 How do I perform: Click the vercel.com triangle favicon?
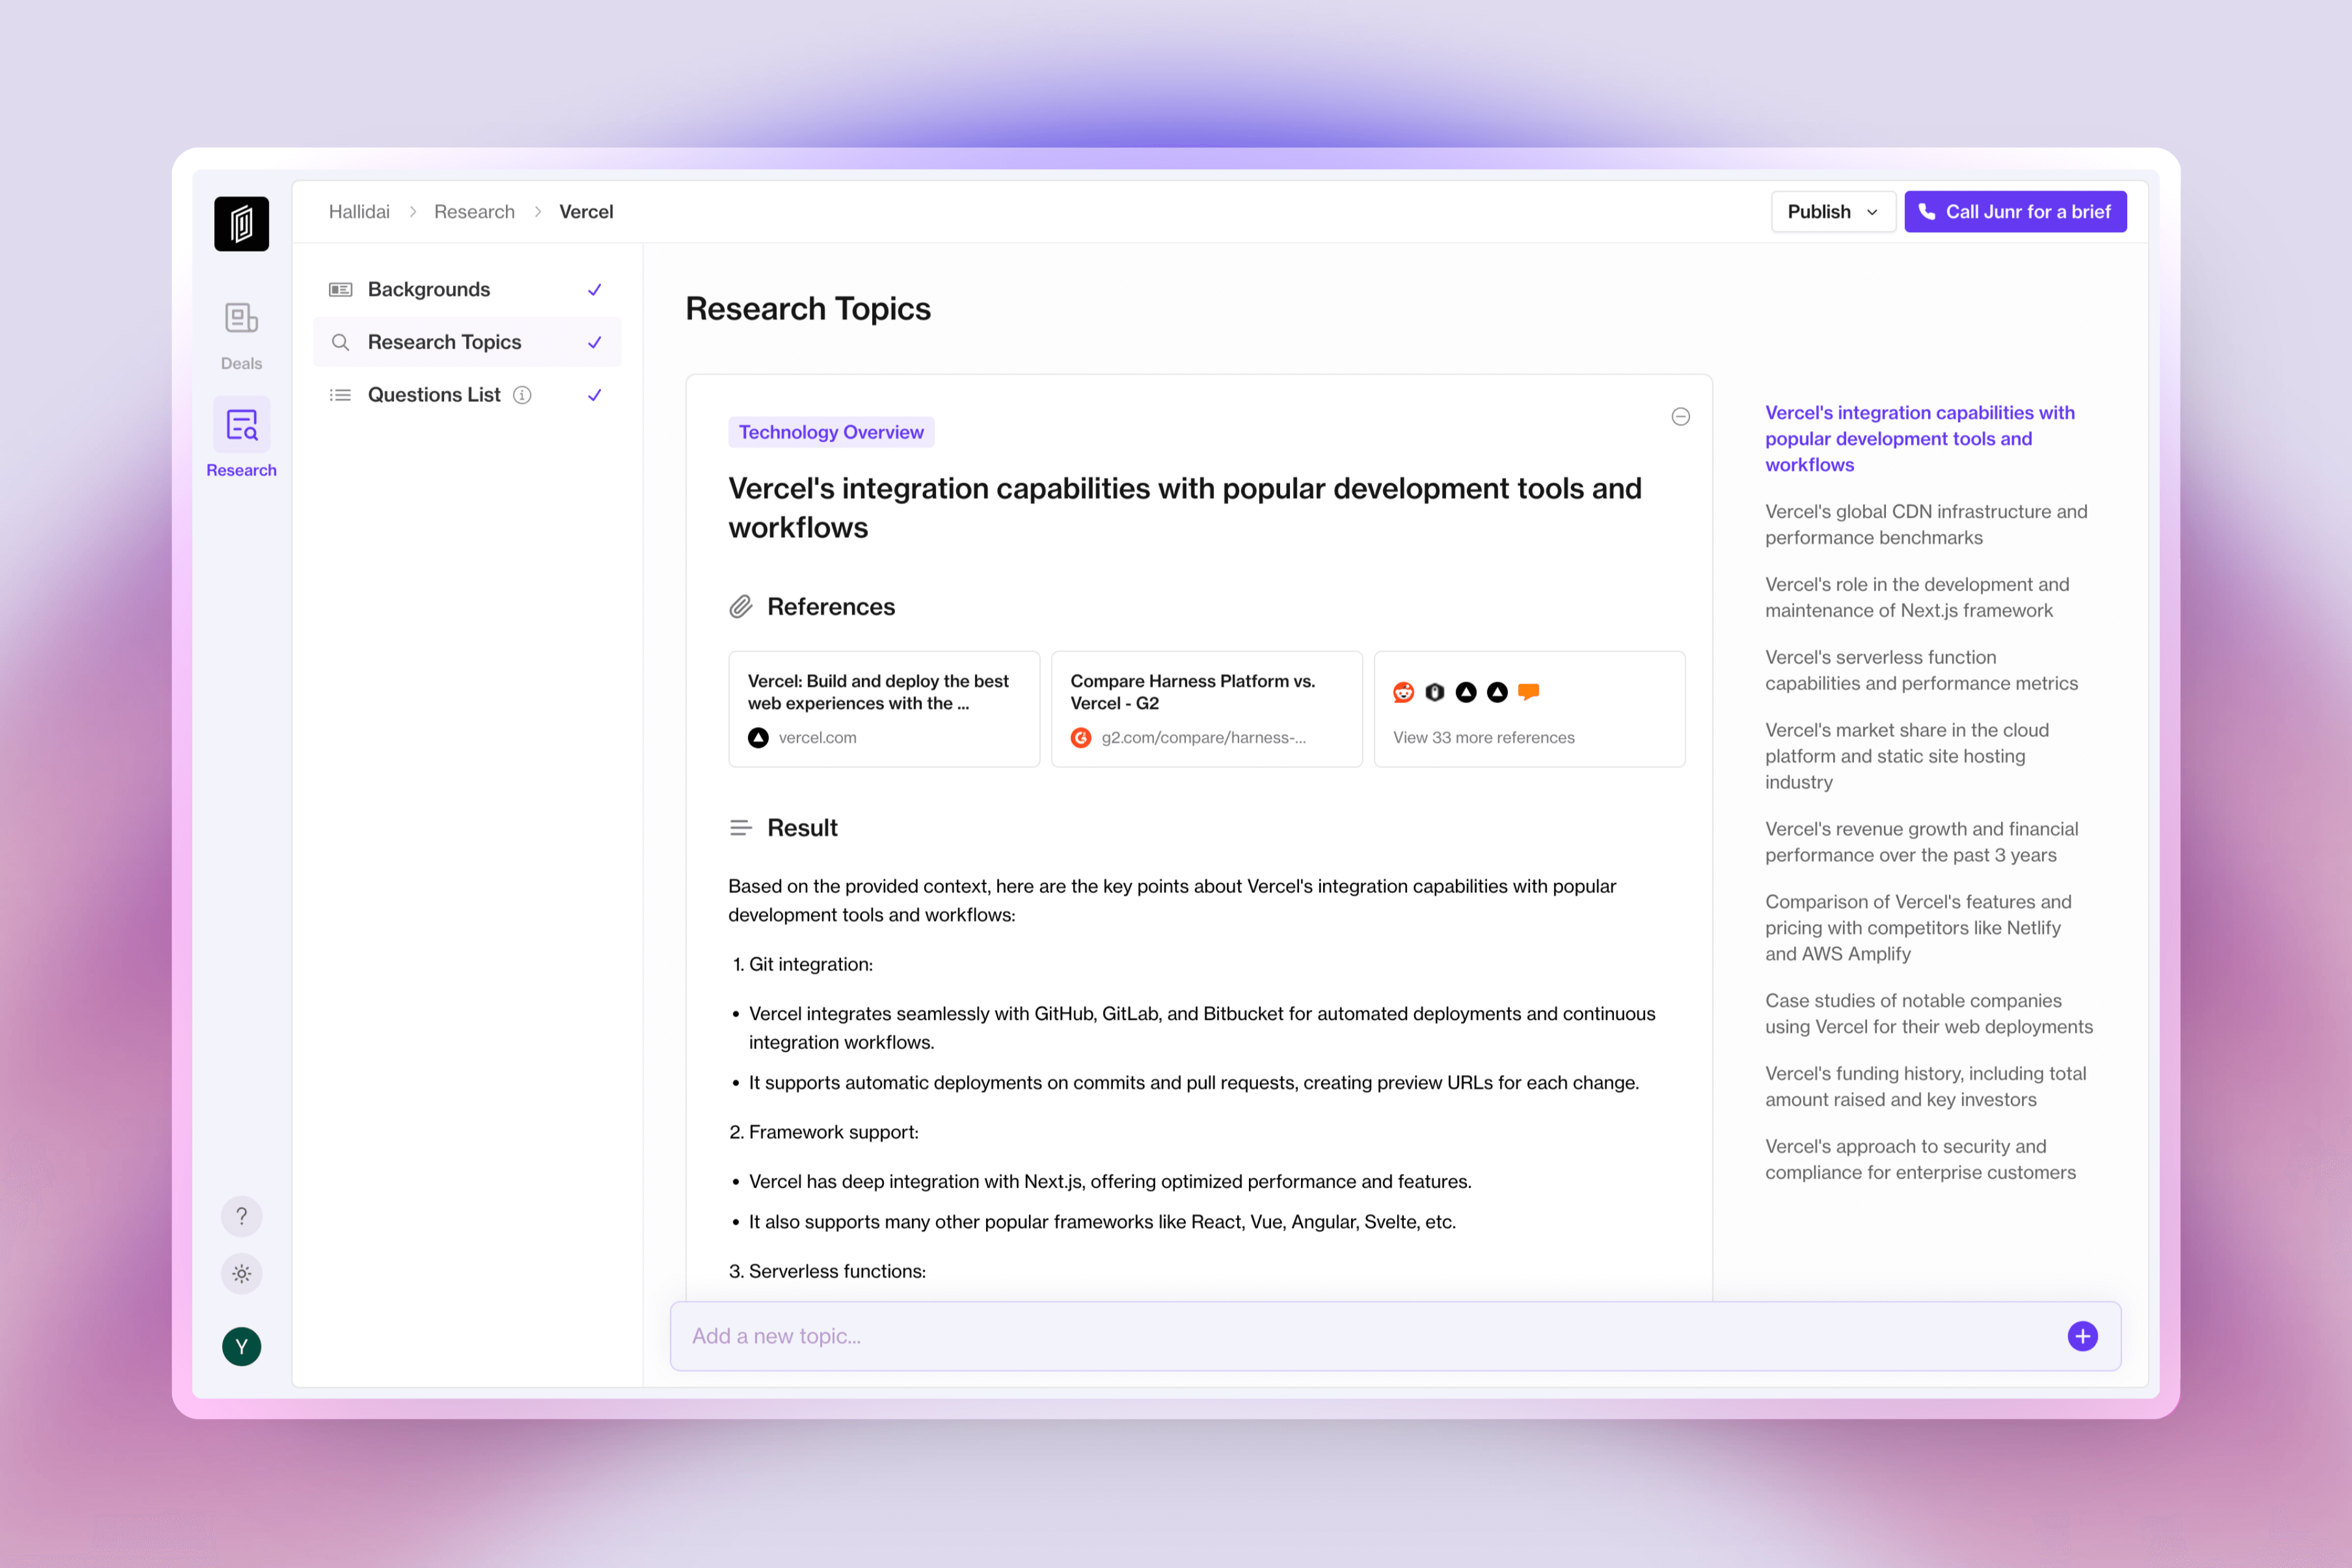(x=759, y=738)
